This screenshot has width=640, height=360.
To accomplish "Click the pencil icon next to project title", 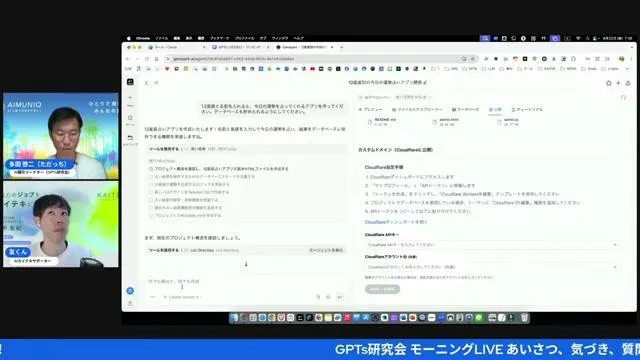I will [x=425, y=82].
